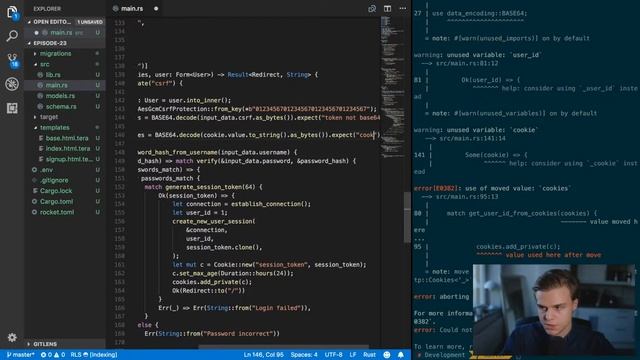Click terminal warning unused variable 'user_id'
The image size is (640, 360).
(478, 55)
